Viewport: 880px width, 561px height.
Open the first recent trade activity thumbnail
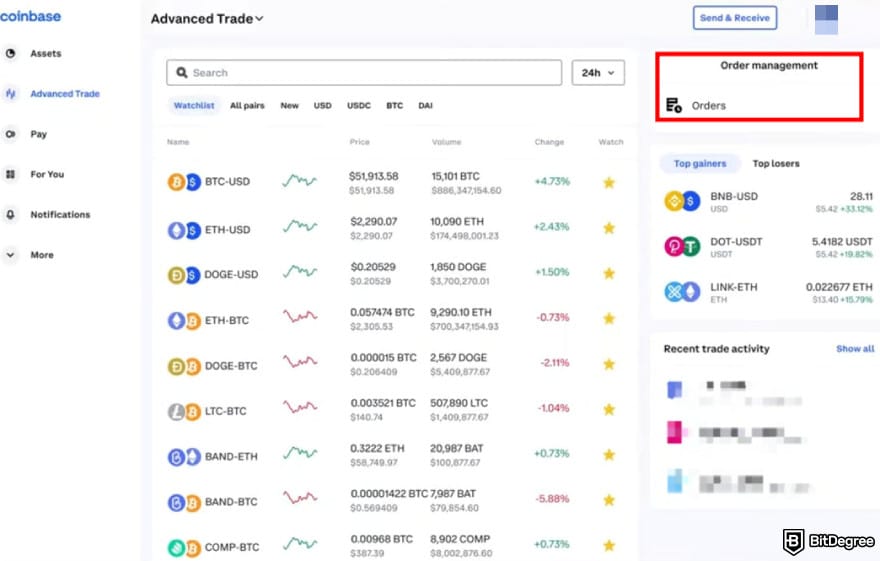click(x=675, y=389)
